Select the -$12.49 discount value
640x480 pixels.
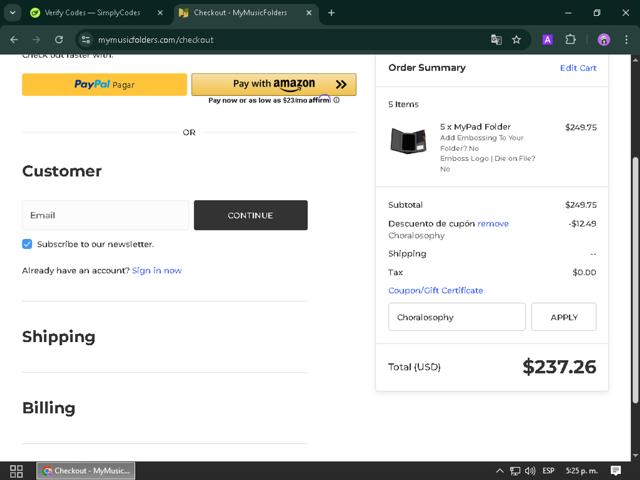[582, 224]
